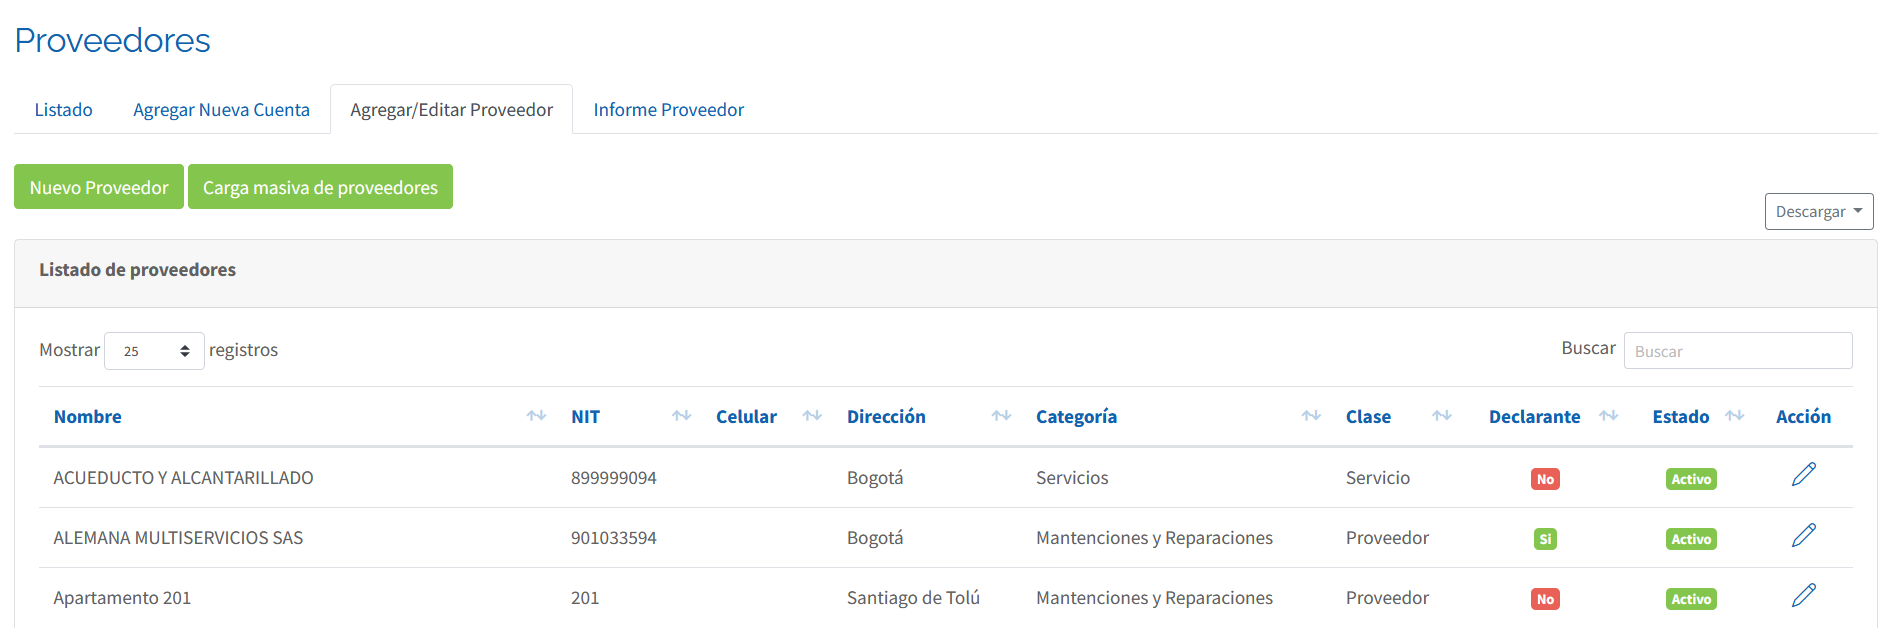Click Carga masiva de proveedores button
Image resolution: width=1894 pixels, height=628 pixels.
(x=320, y=187)
